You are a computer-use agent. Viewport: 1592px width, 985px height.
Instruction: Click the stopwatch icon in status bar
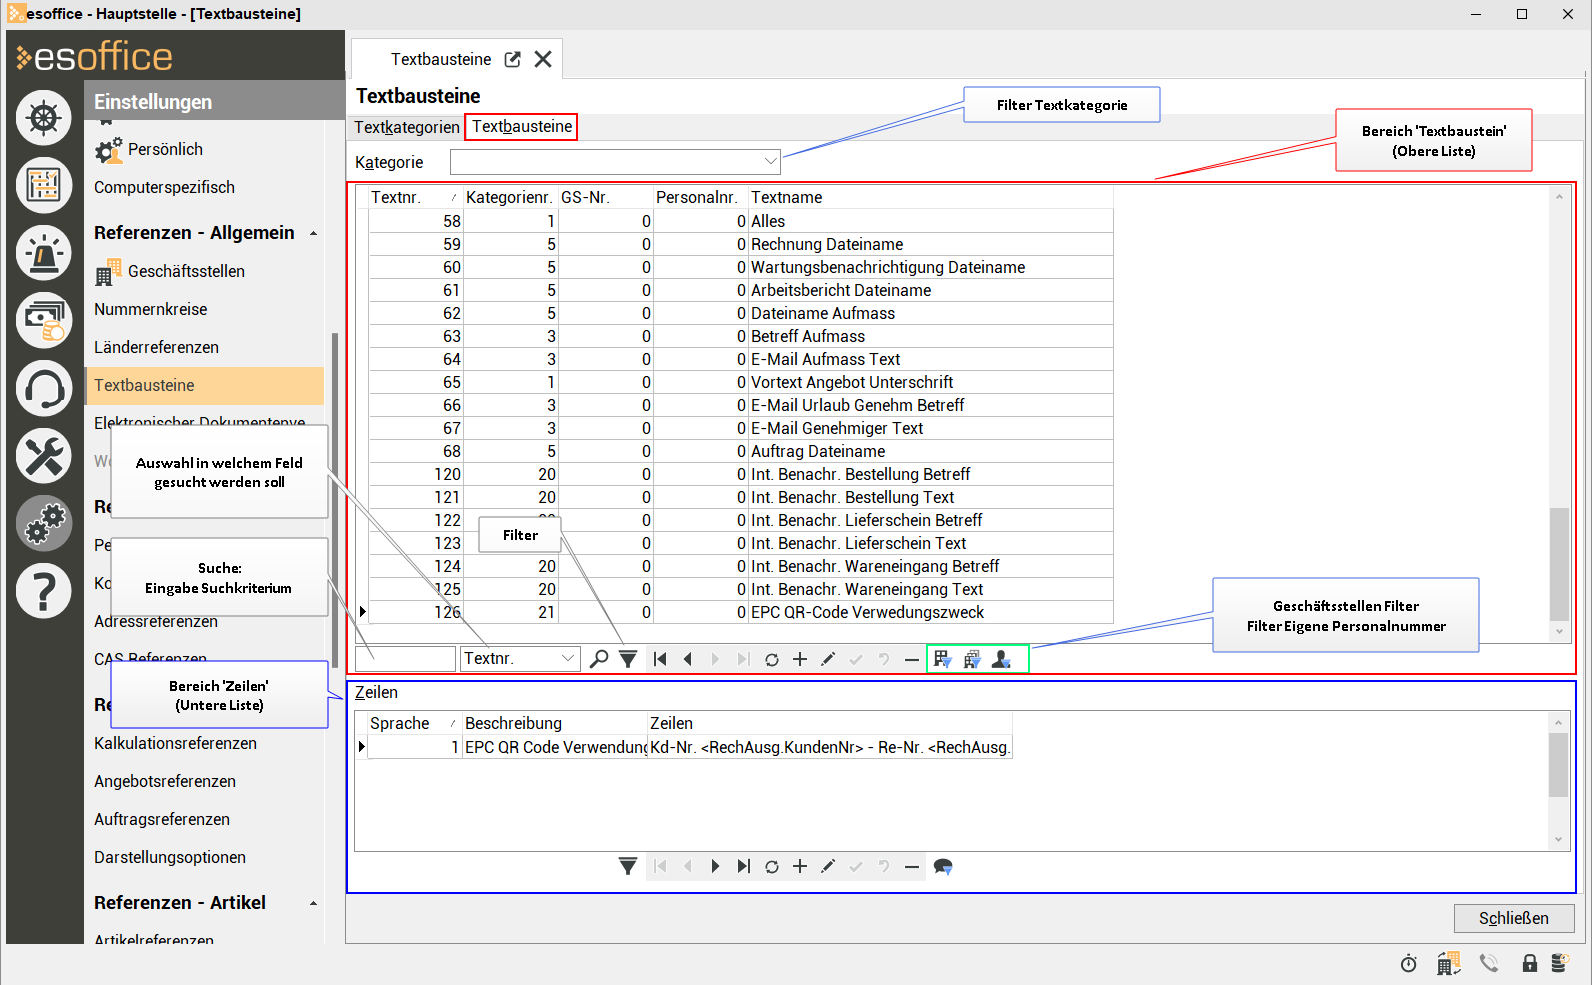click(1408, 963)
